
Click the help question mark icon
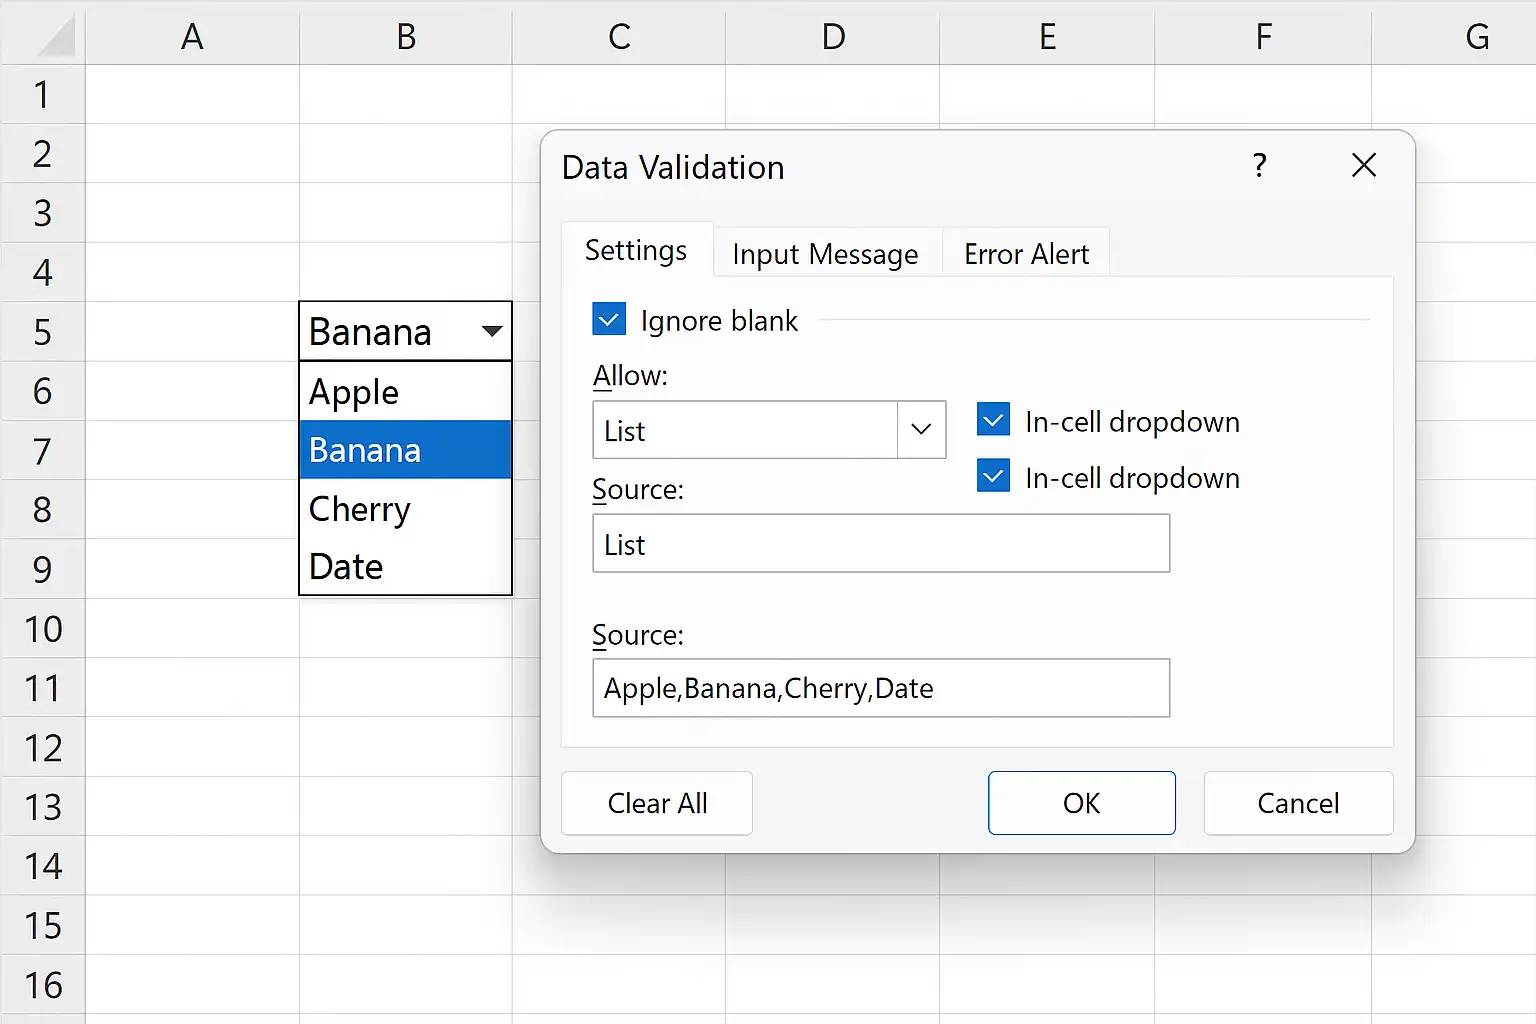point(1260,165)
